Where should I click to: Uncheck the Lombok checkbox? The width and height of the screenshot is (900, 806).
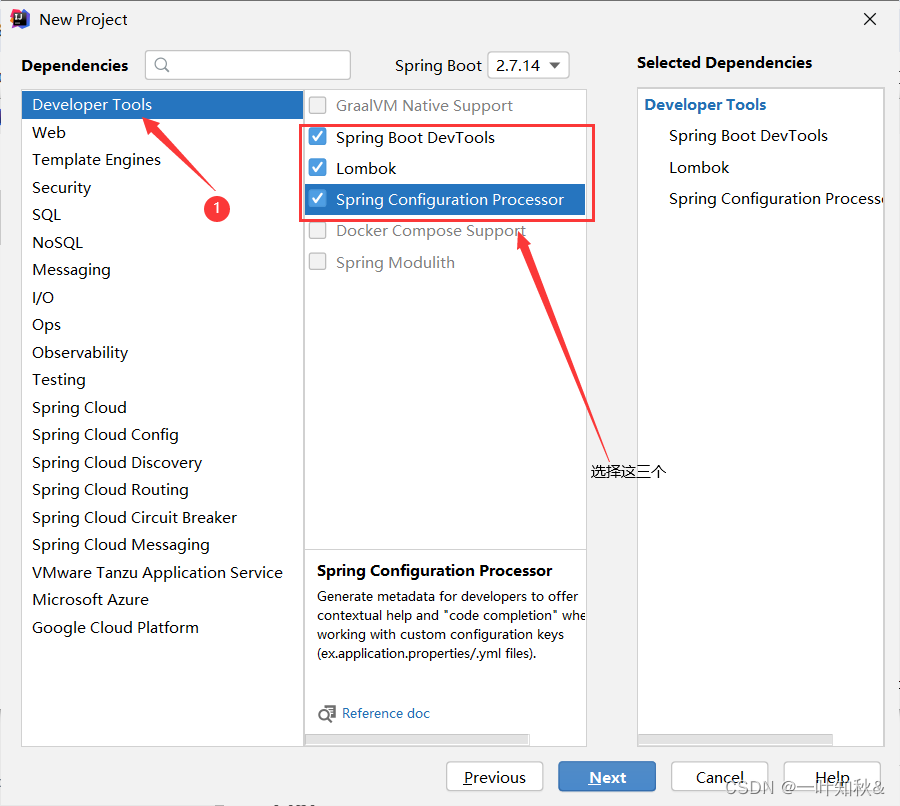[x=317, y=168]
